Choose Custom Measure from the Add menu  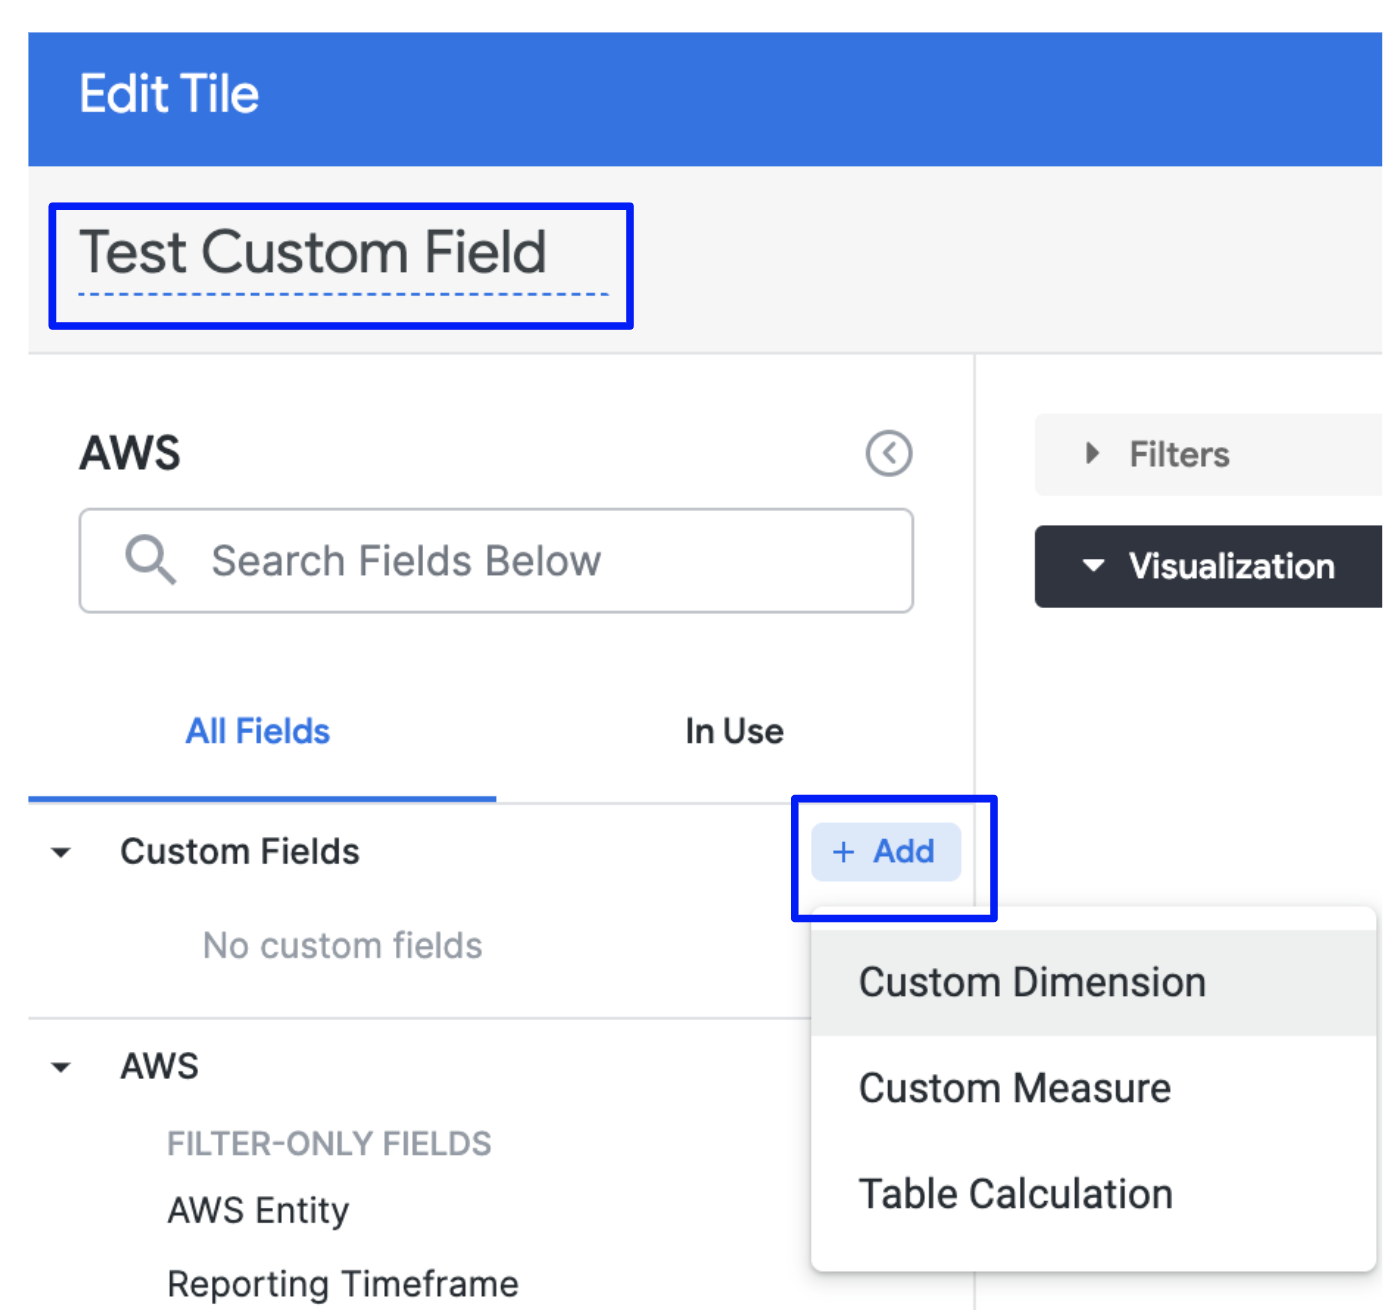coord(1014,1088)
